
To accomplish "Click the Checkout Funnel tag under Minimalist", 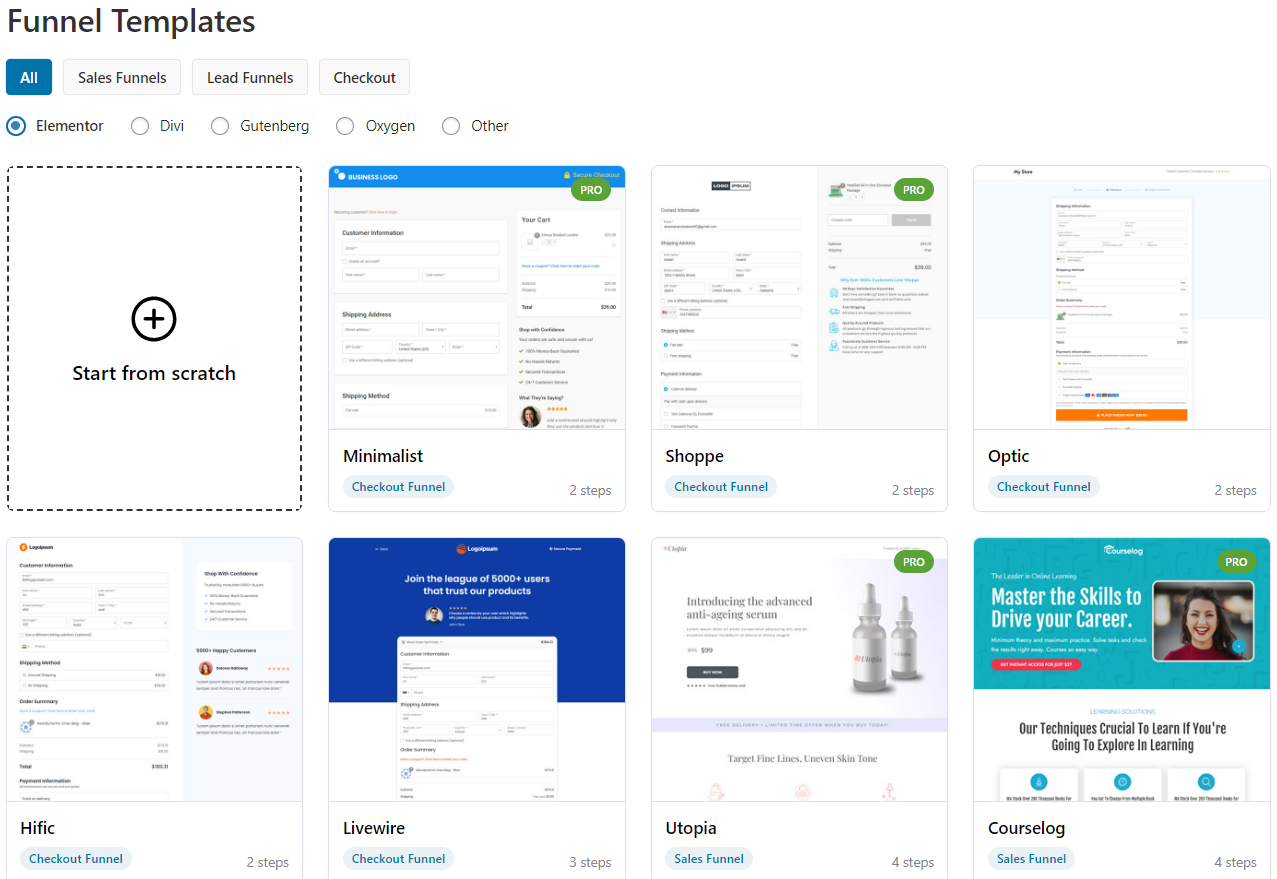I will click(398, 487).
